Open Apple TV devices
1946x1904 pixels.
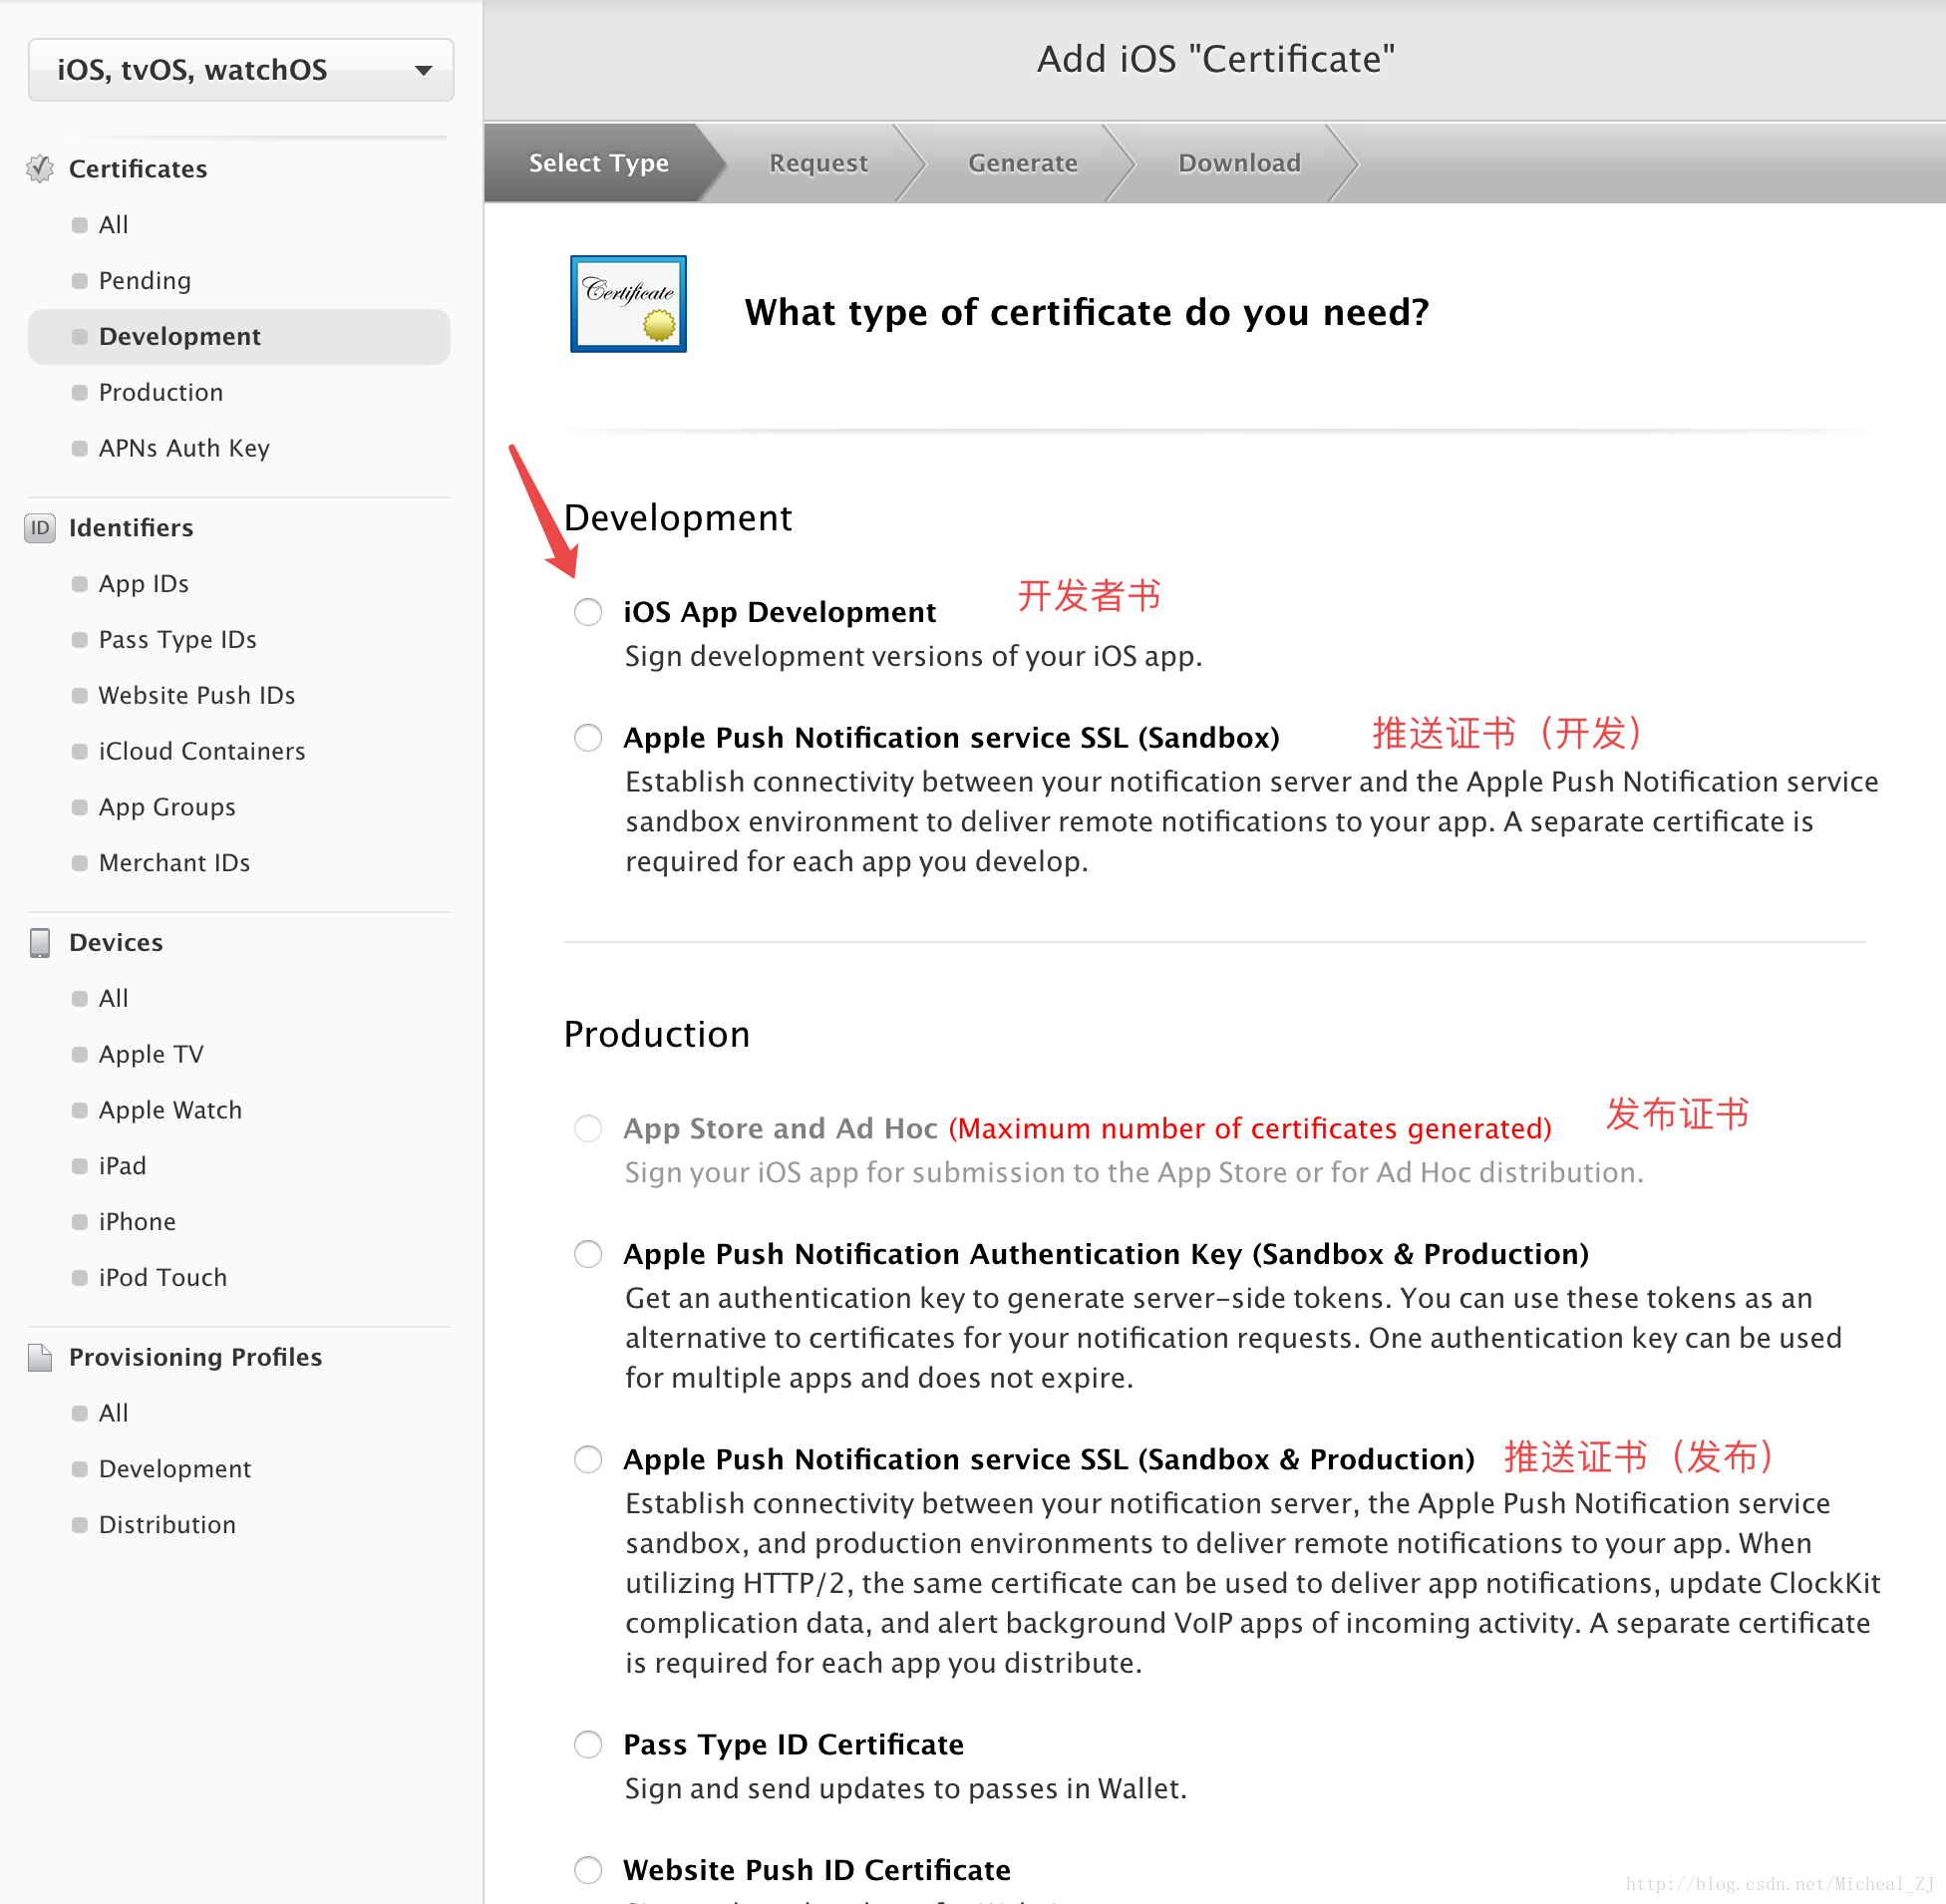point(150,1055)
